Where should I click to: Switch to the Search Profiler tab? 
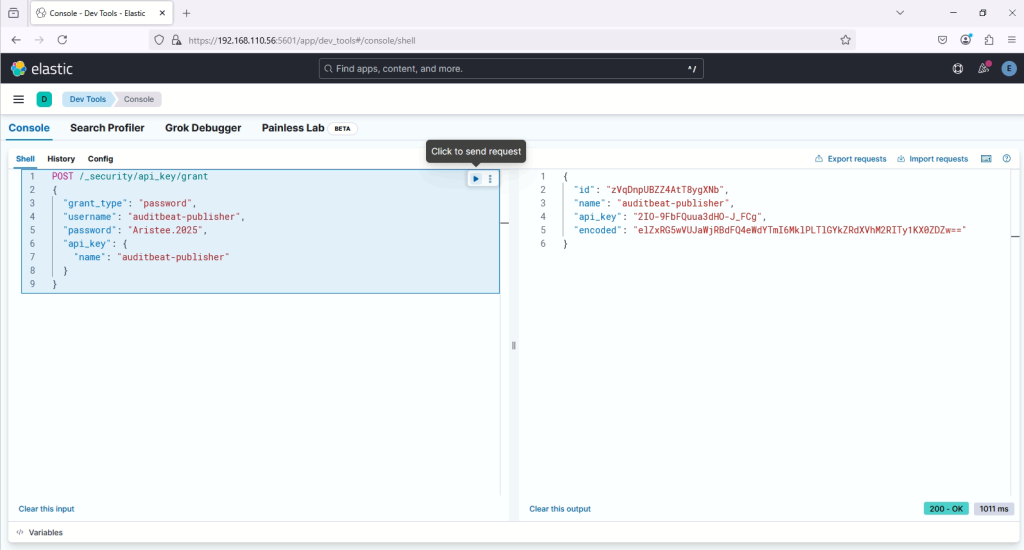[x=107, y=128]
